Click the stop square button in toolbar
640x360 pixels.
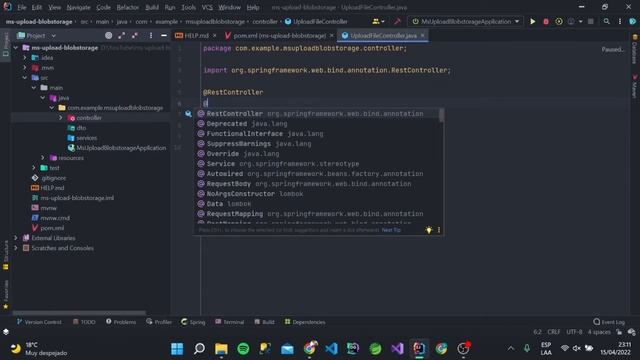click(590, 21)
